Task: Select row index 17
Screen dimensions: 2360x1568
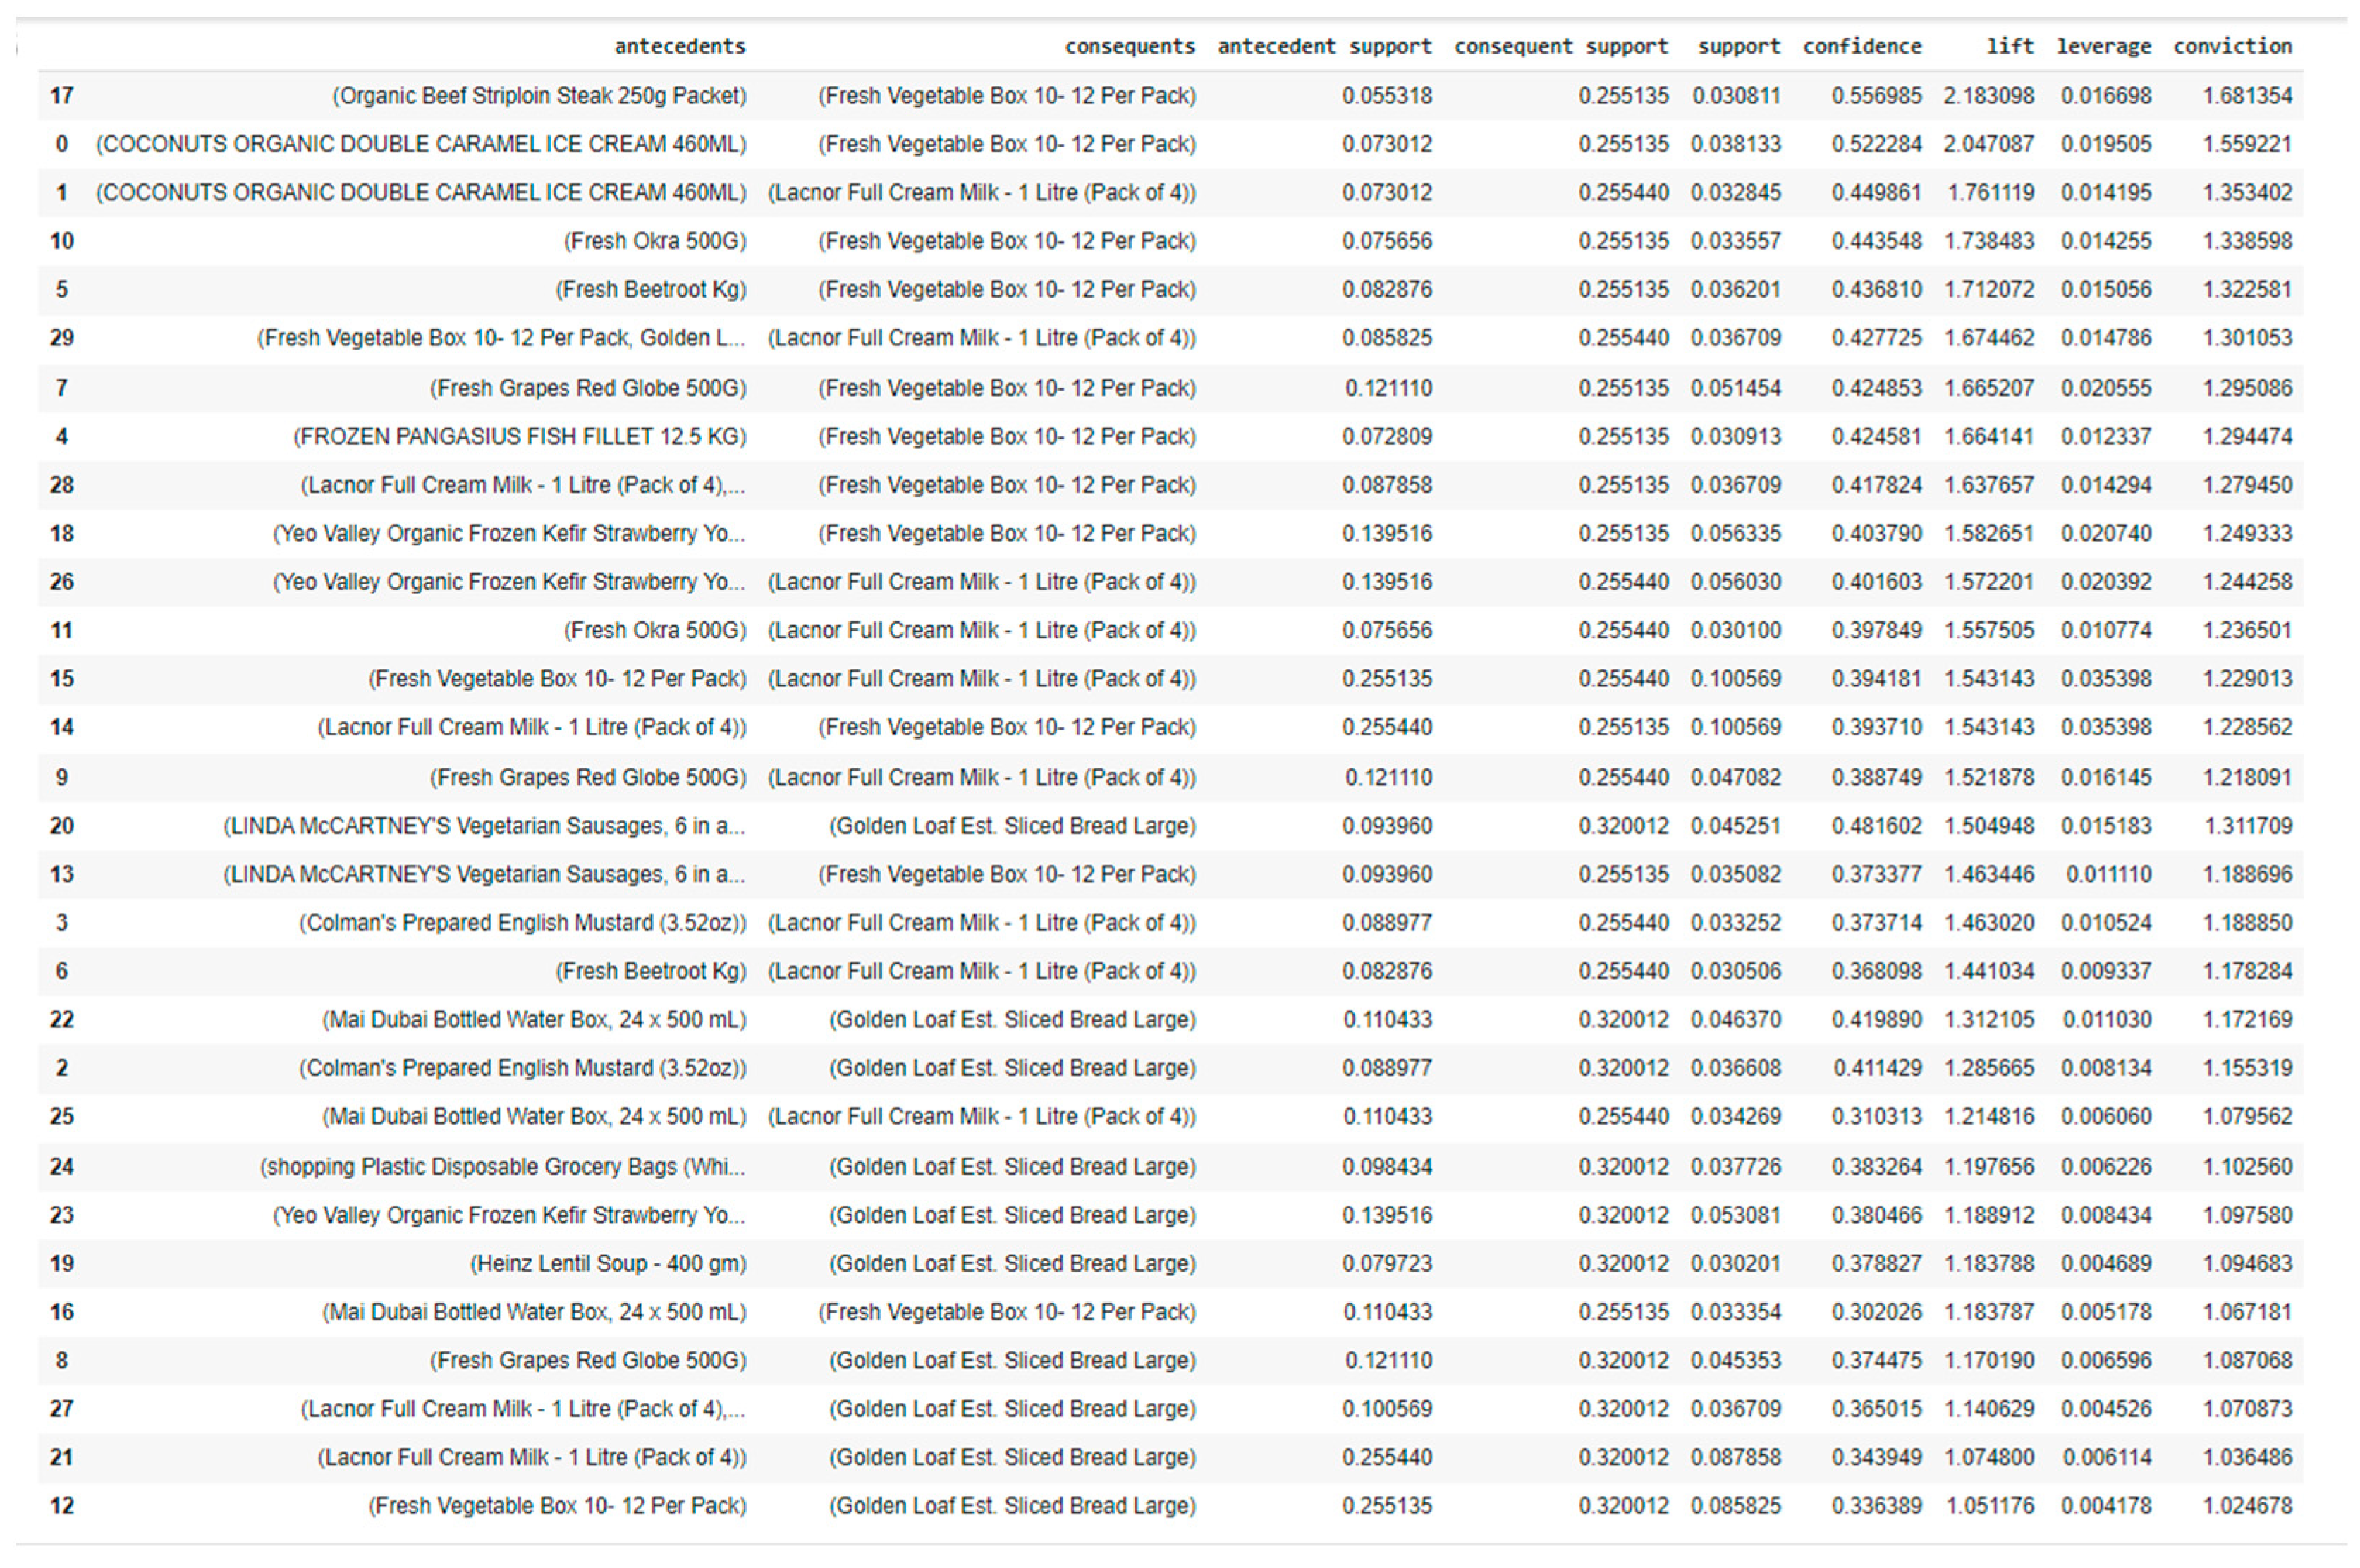Action: [62, 96]
